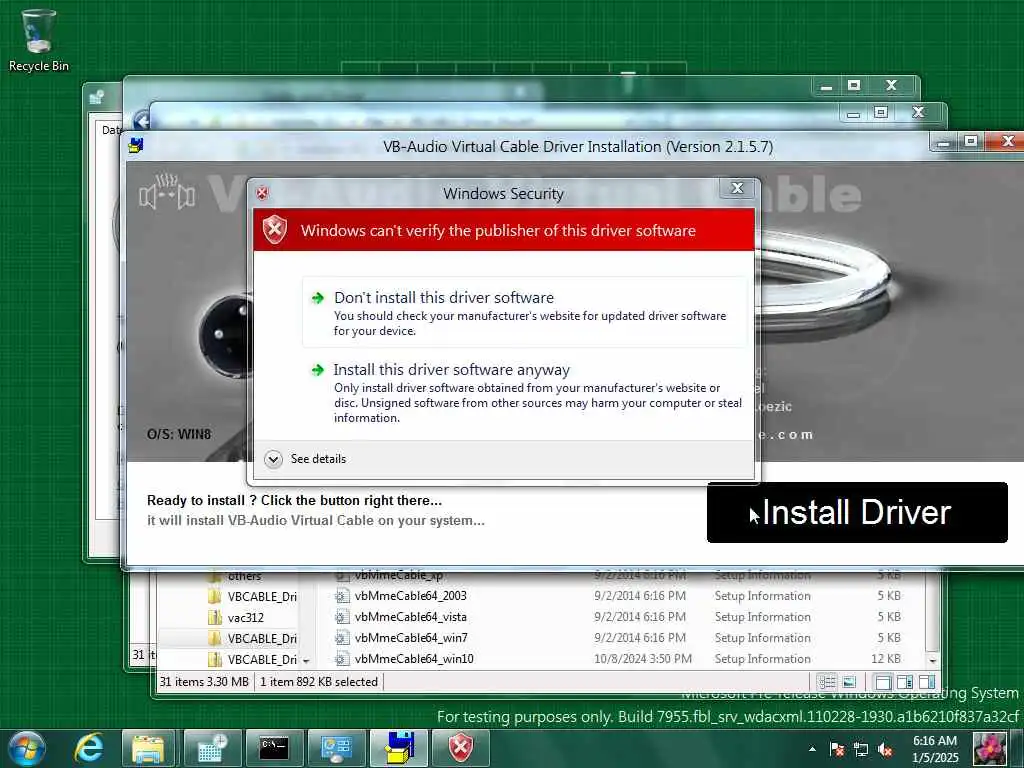Toggle the middle pane layout button in status bar
The image size is (1024, 768).
905,682
